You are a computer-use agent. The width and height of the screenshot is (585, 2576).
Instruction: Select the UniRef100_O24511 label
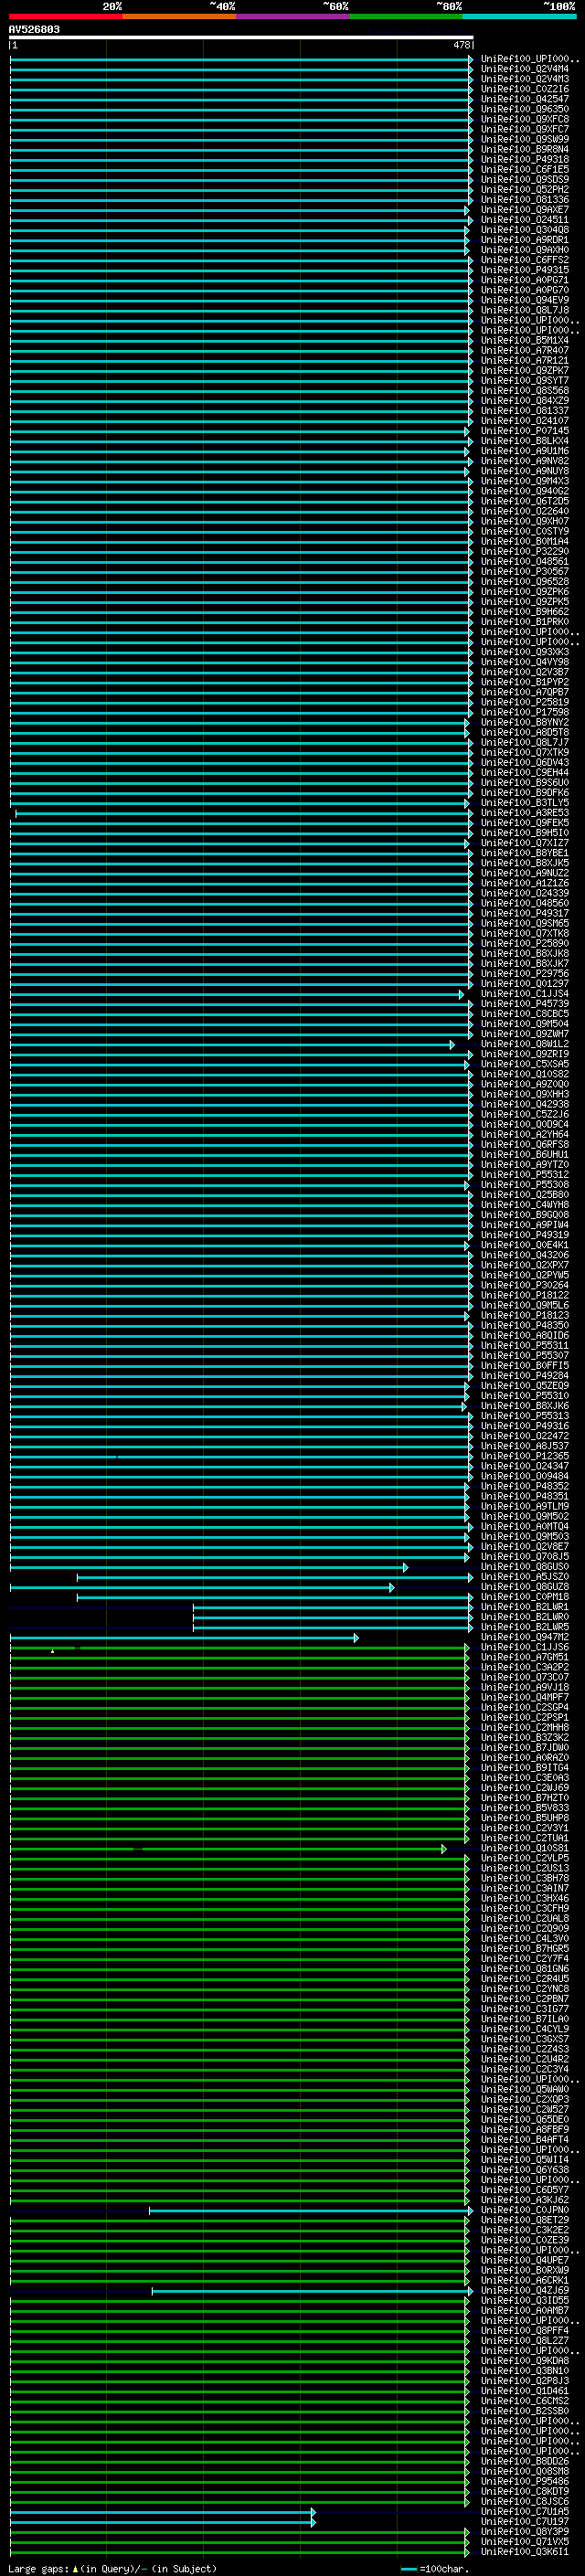click(524, 220)
